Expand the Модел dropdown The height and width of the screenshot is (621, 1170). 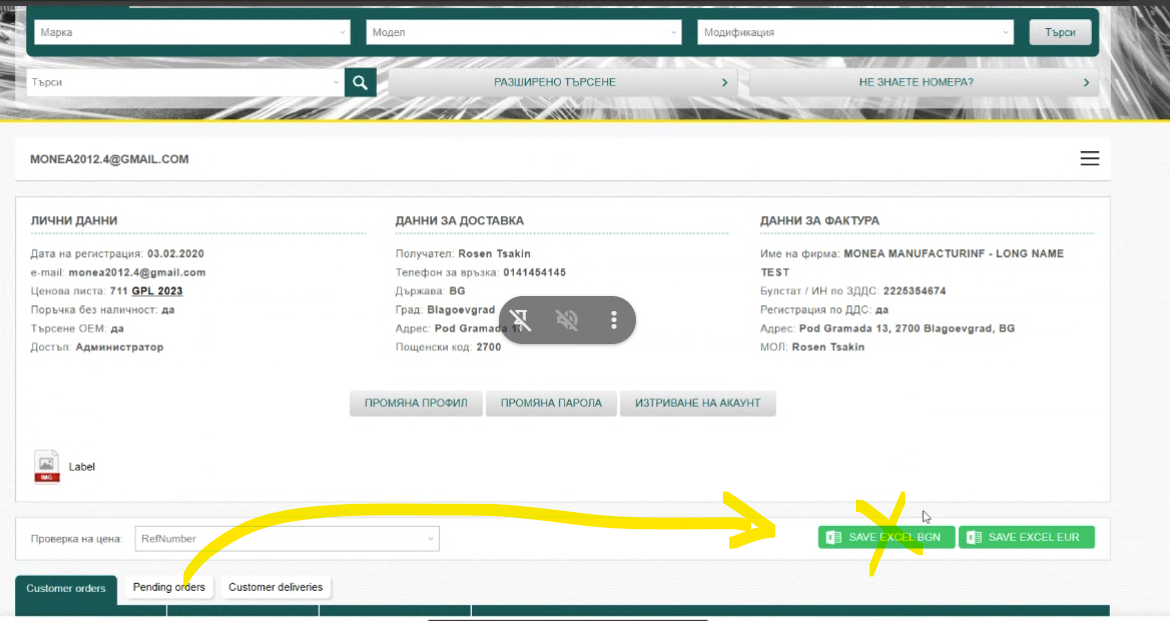tap(523, 32)
